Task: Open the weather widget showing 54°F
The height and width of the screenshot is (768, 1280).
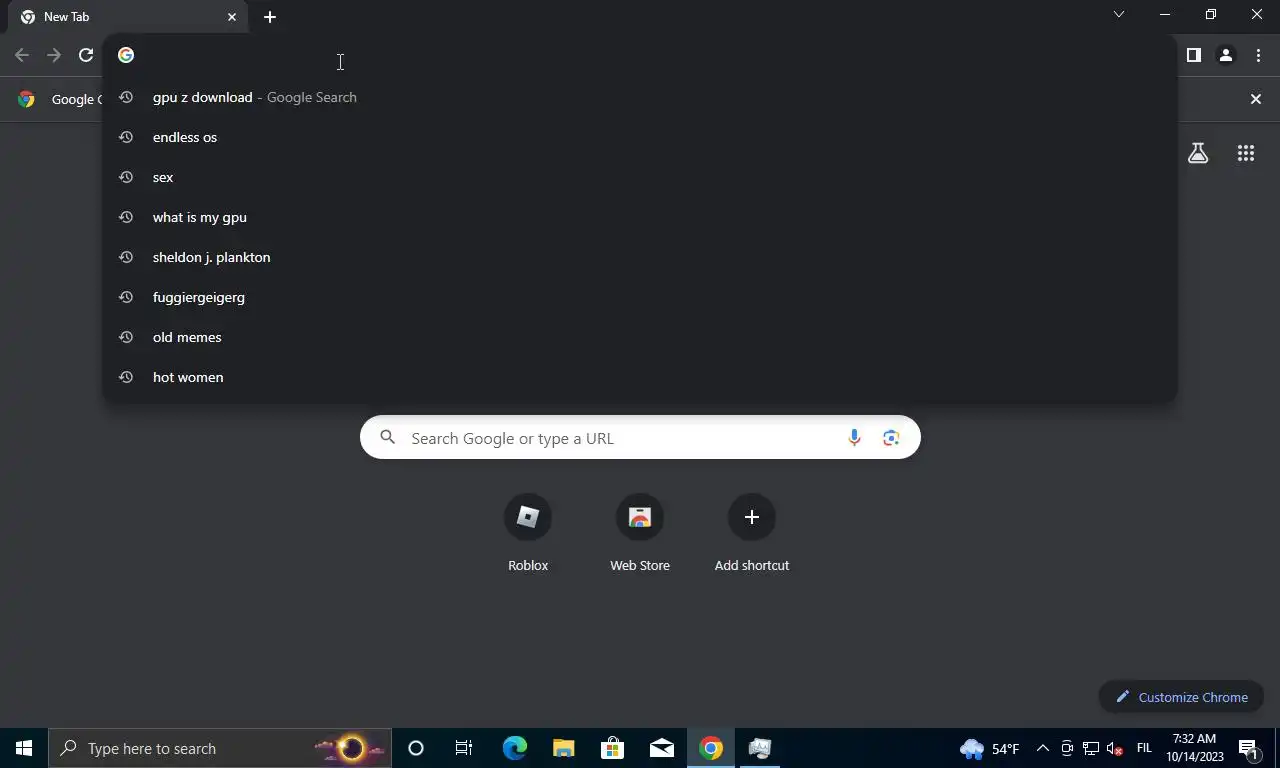Action: point(990,748)
